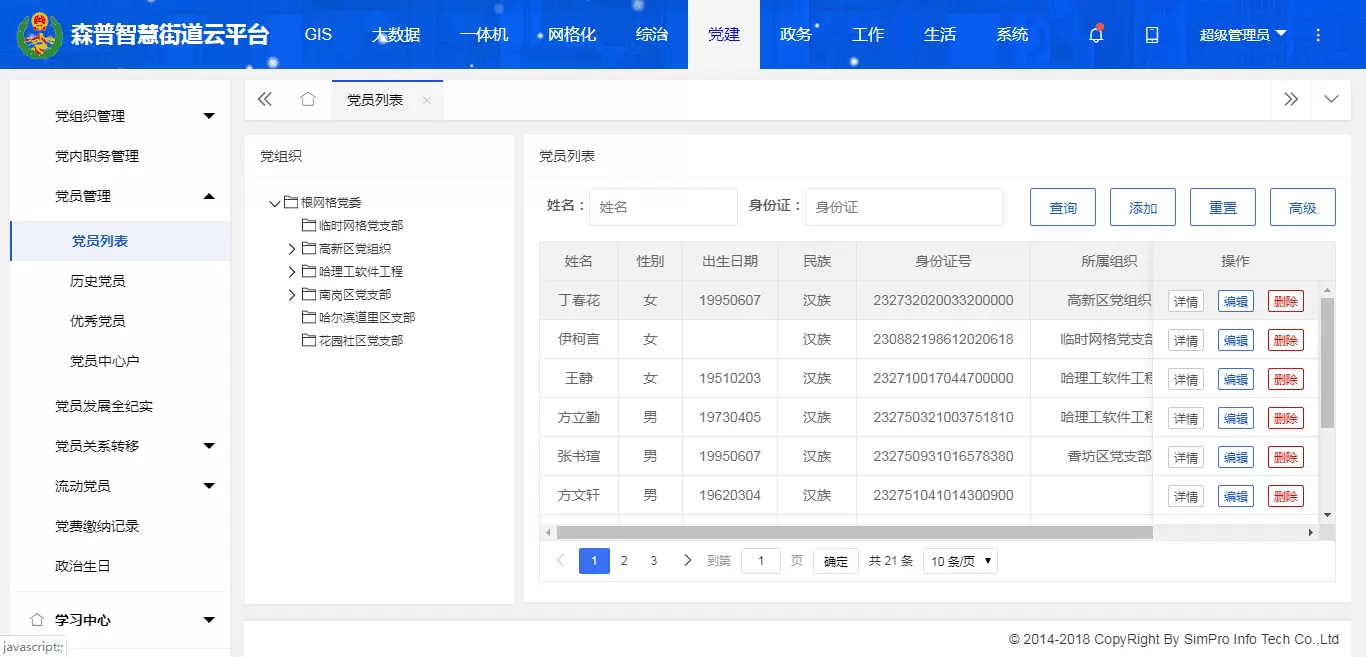This screenshot has height=657, width=1366.
Task: Click folder icon of 哈尔滨道里区支部
Action: tap(309, 317)
